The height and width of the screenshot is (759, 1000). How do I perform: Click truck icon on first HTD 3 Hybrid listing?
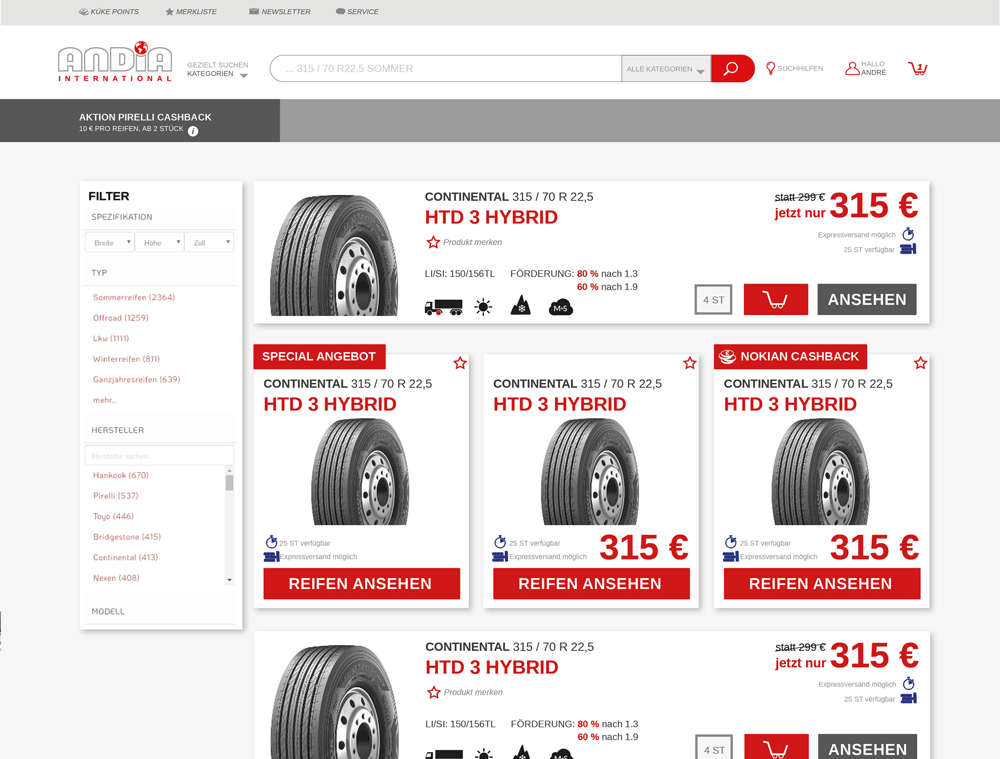point(443,307)
